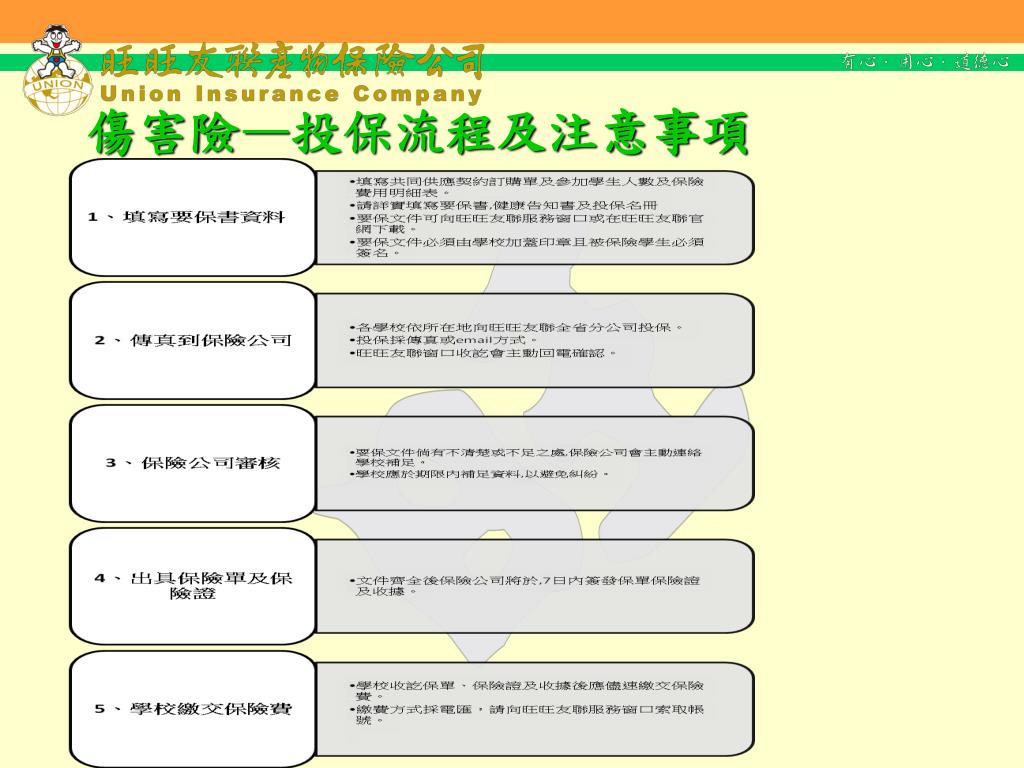
Task: Click bullet 旺旺友聯窗口收訖會主動回電確認
Action: pos(483,353)
